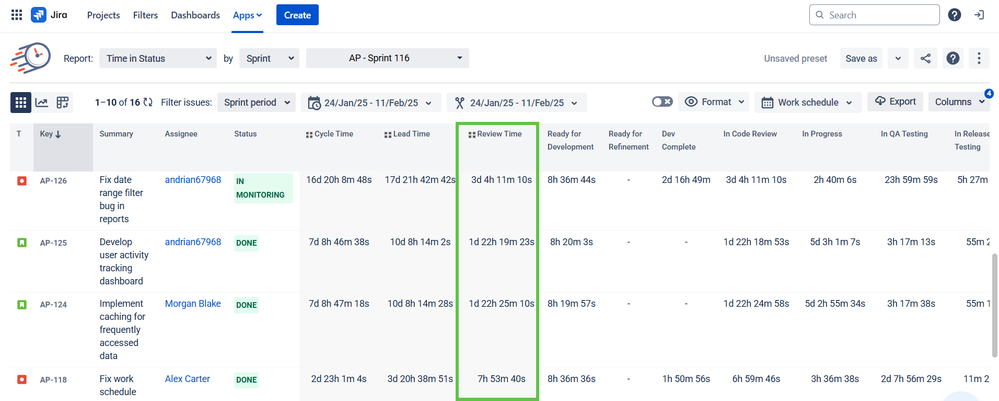
Task: Click the Assignee column header
Action: pyautogui.click(x=182, y=134)
